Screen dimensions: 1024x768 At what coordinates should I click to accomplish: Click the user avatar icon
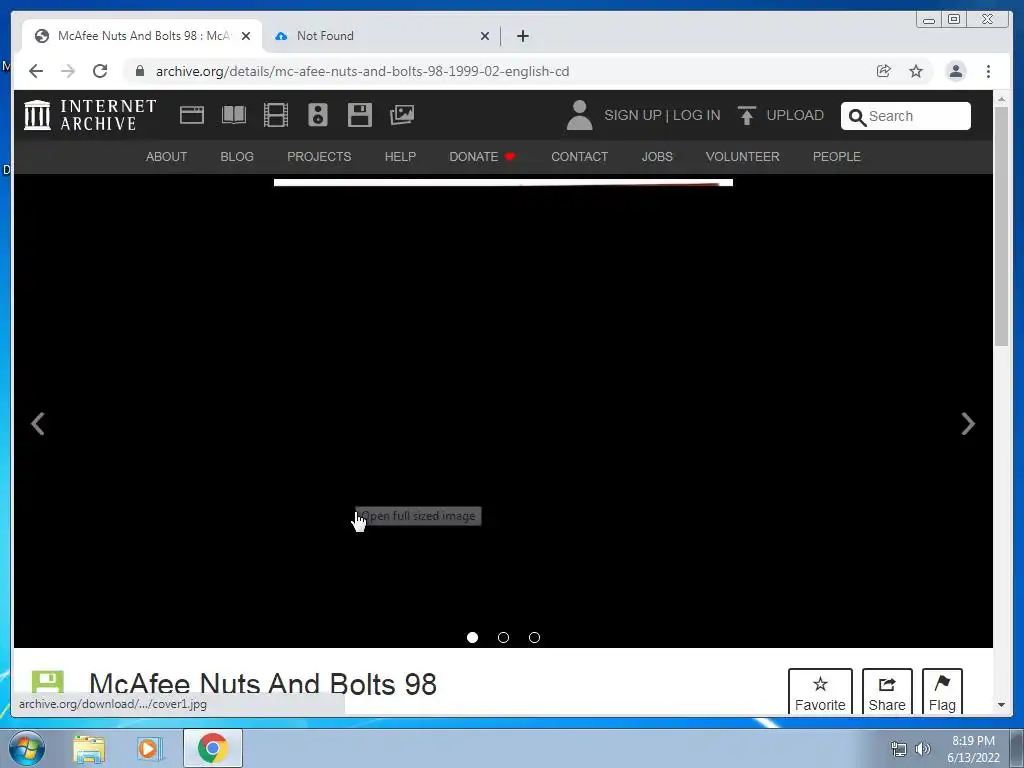pos(579,115)
